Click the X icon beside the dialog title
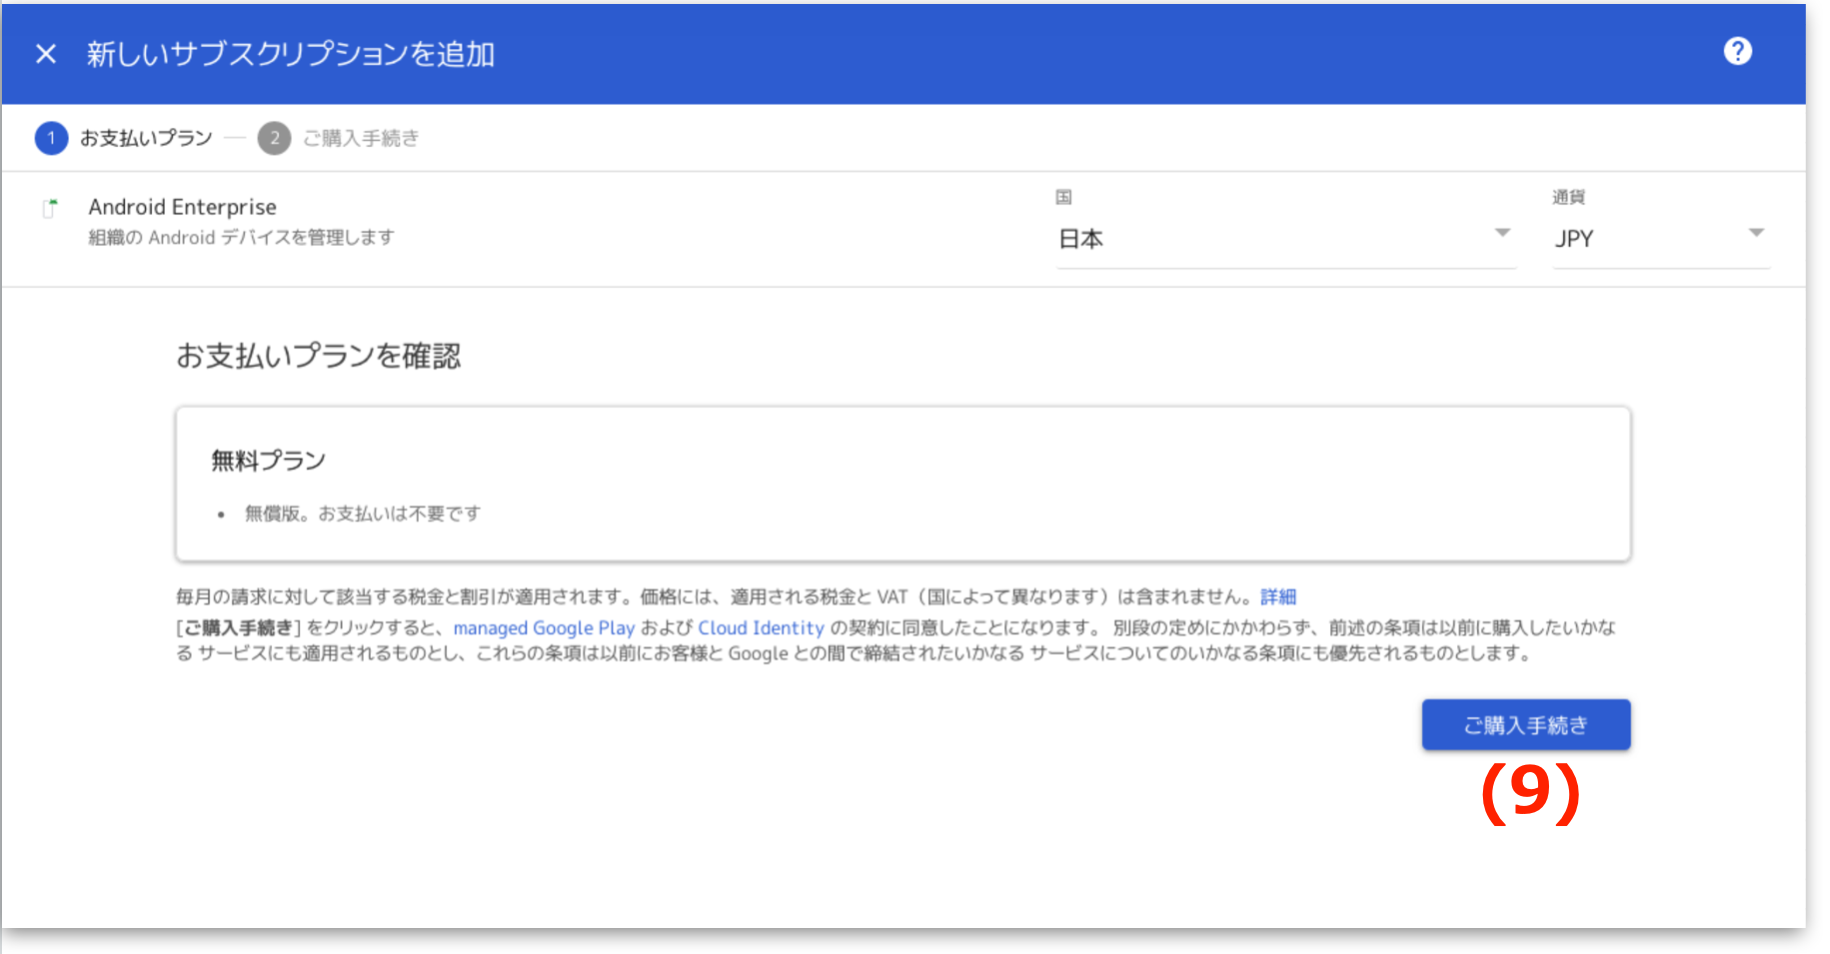 pos(45,54)
